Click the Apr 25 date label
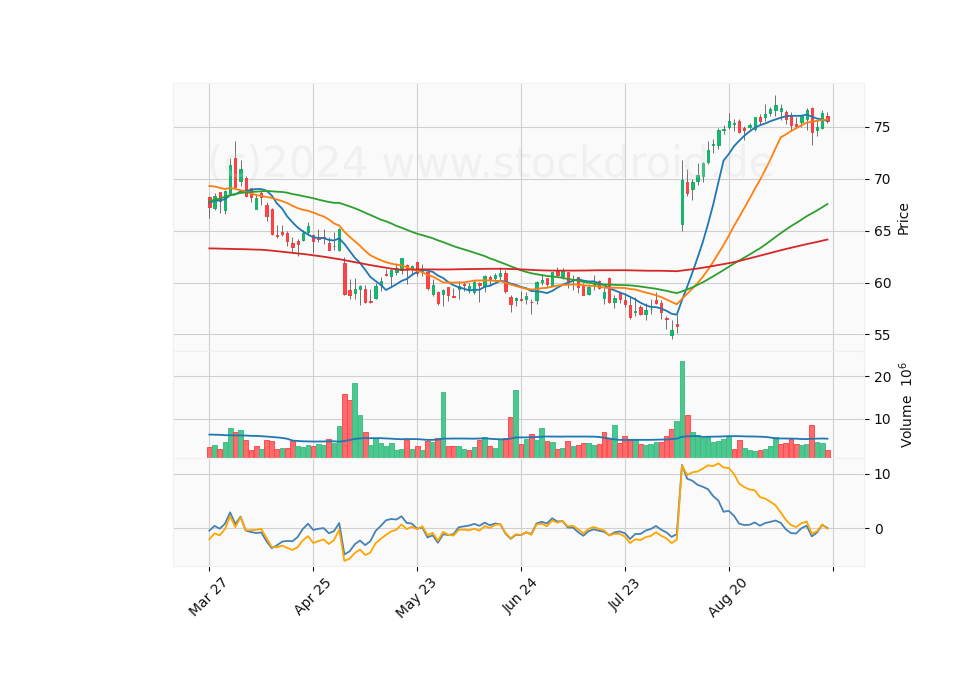 (x=312, y=596)
